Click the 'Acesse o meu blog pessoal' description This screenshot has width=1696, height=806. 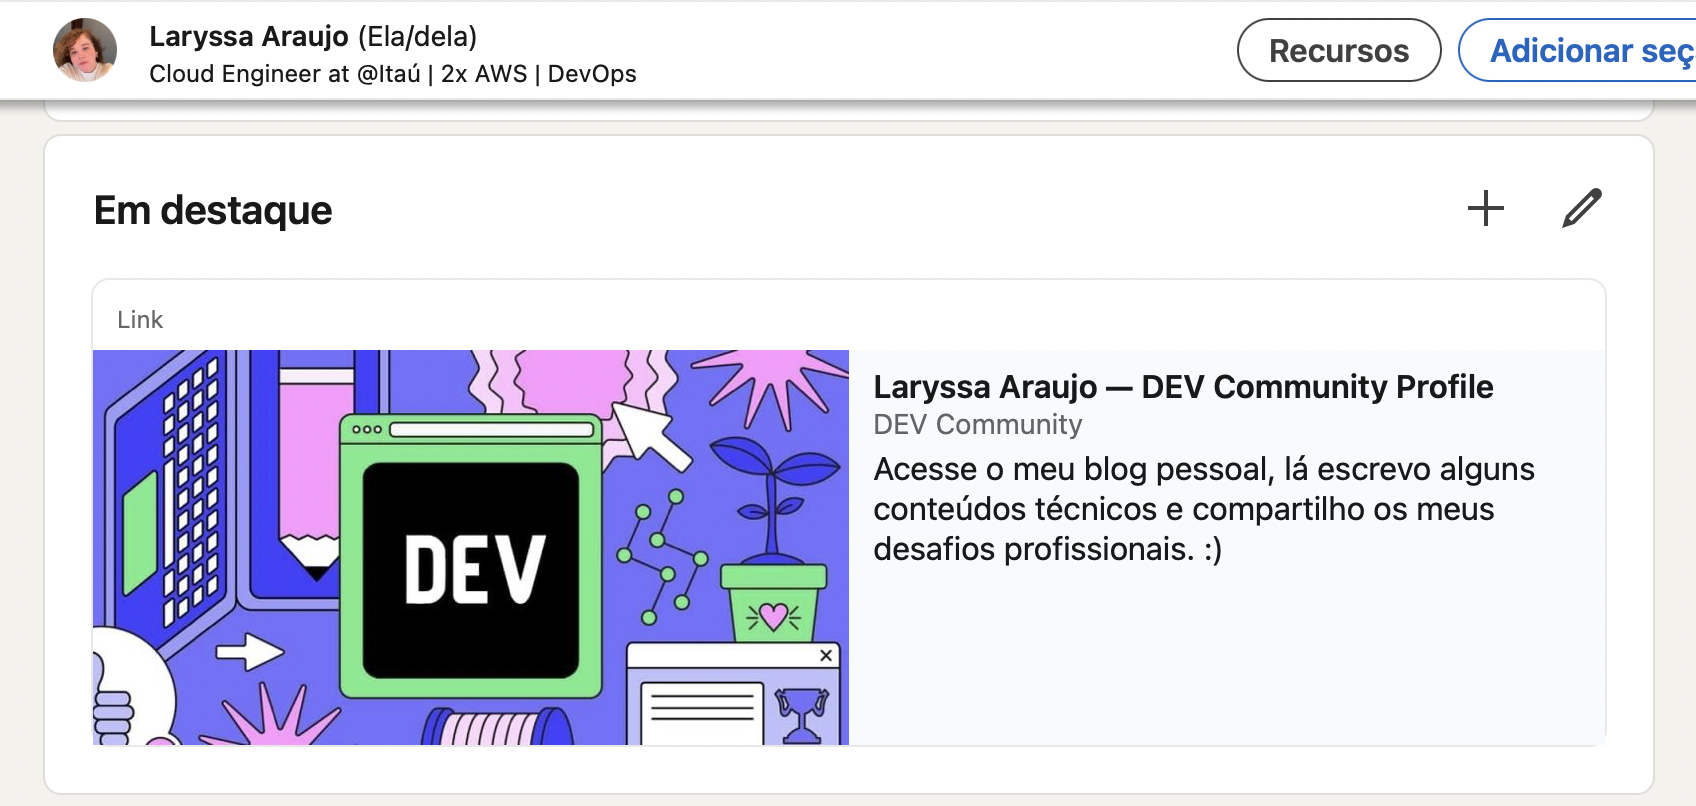point(1204,509)
